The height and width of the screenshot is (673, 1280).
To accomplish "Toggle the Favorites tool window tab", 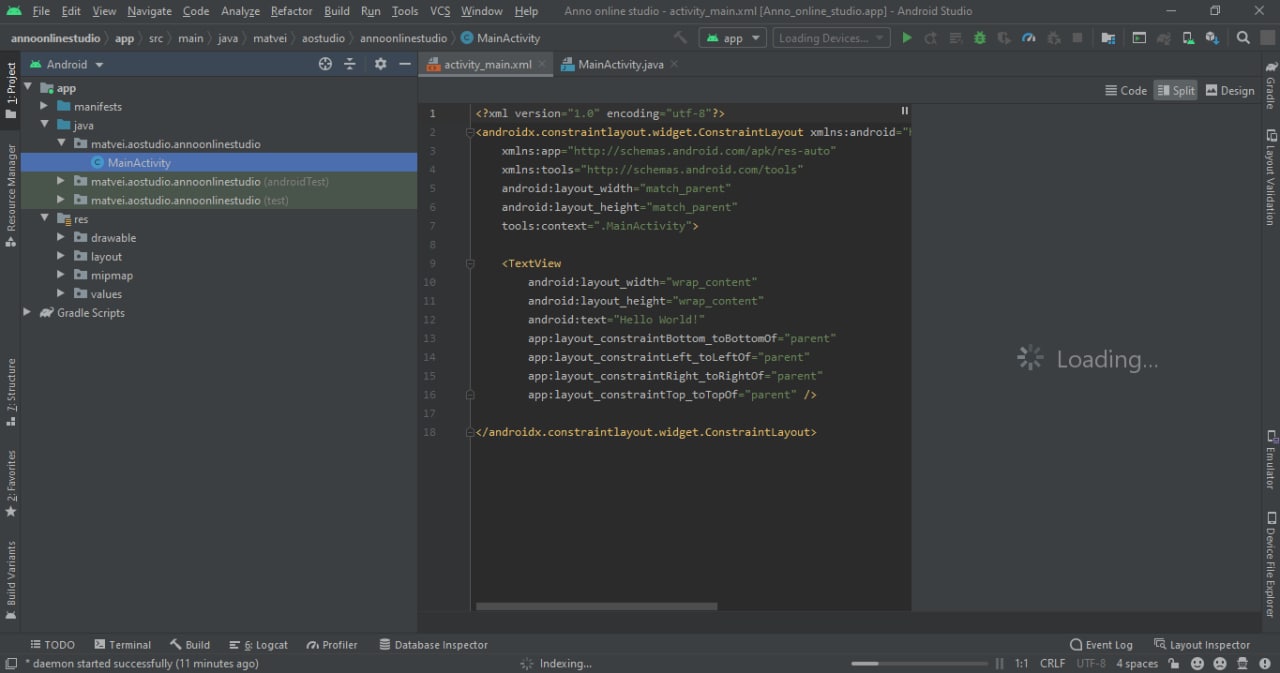I will [11, 484].
